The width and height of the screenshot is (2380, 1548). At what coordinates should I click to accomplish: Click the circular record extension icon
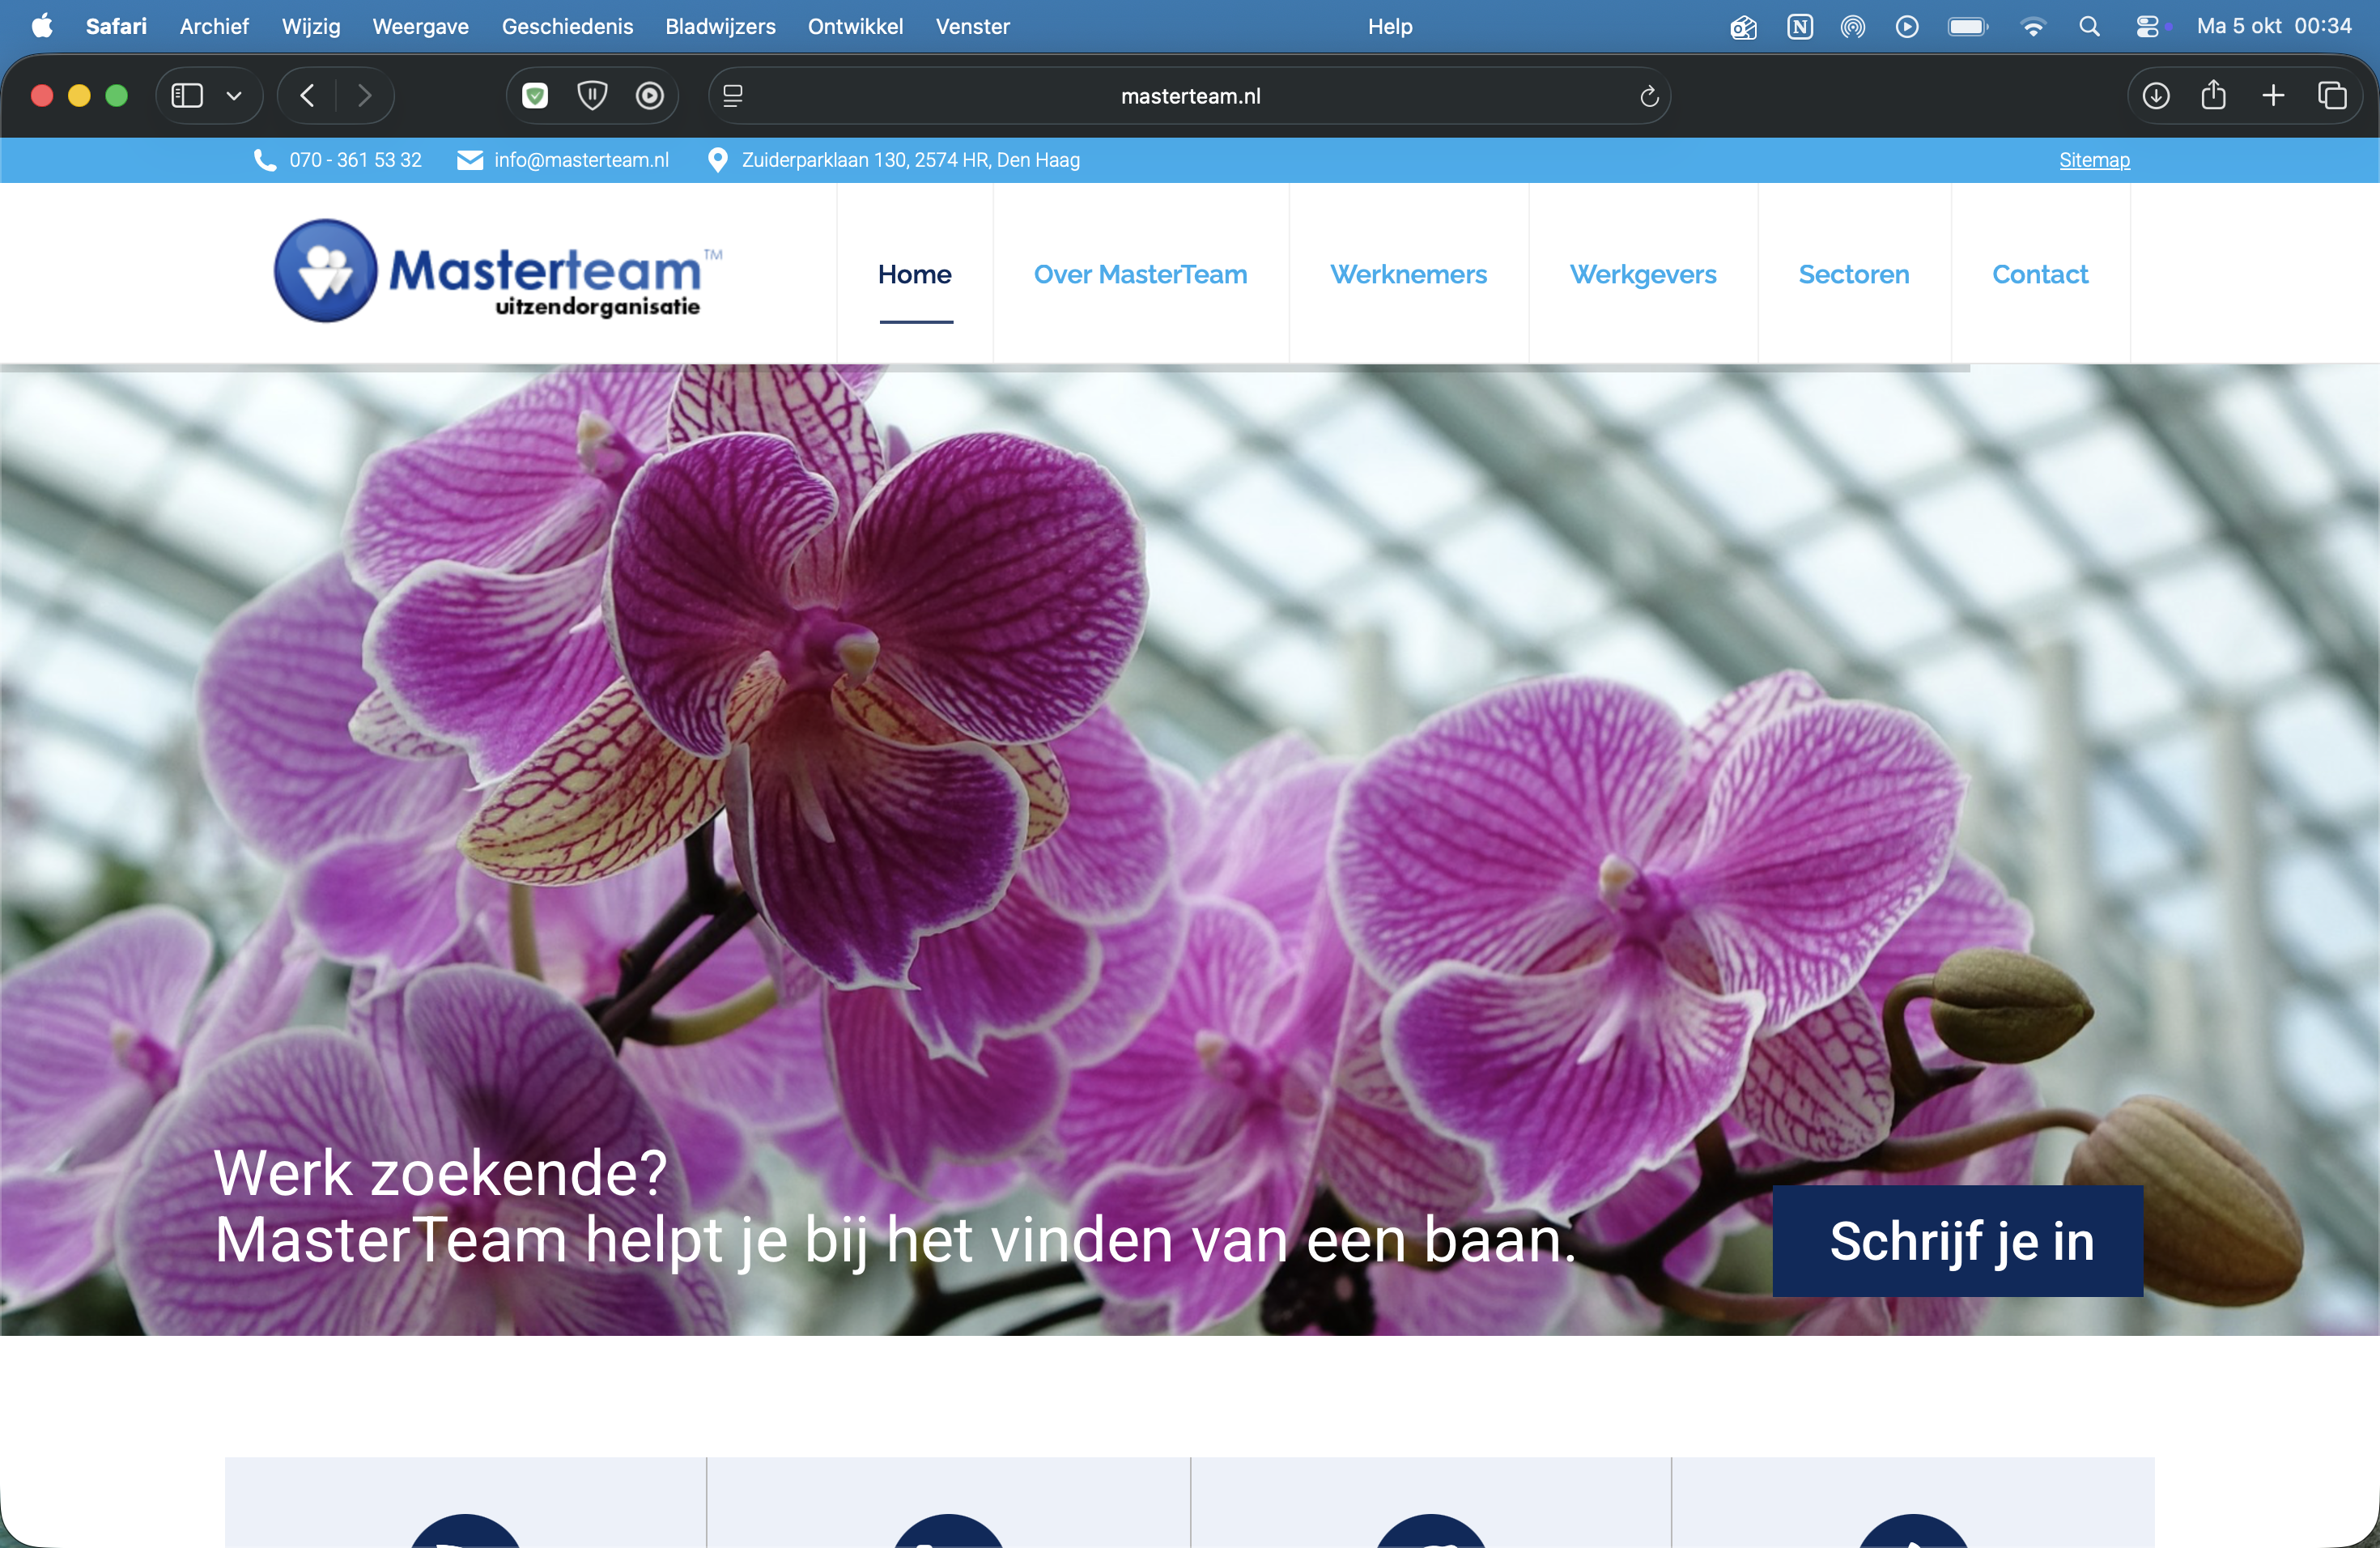650,96
